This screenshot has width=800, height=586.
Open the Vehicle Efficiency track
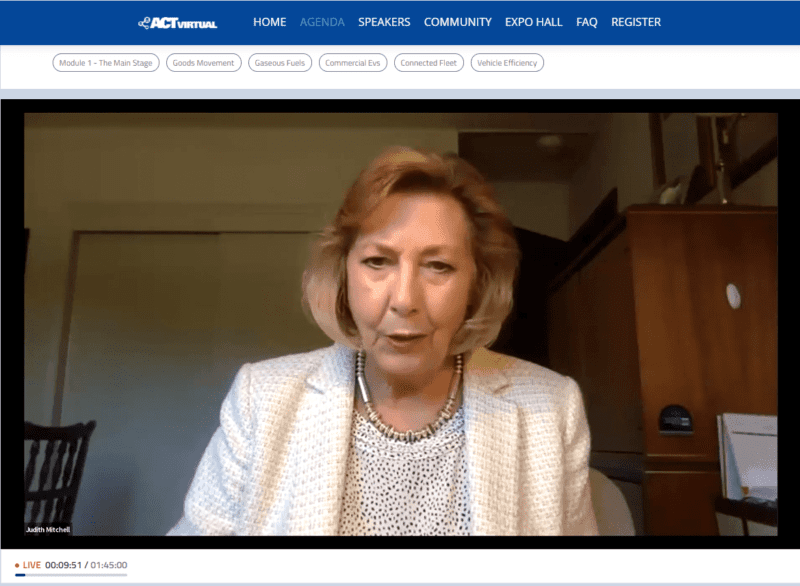pos(507,63)
